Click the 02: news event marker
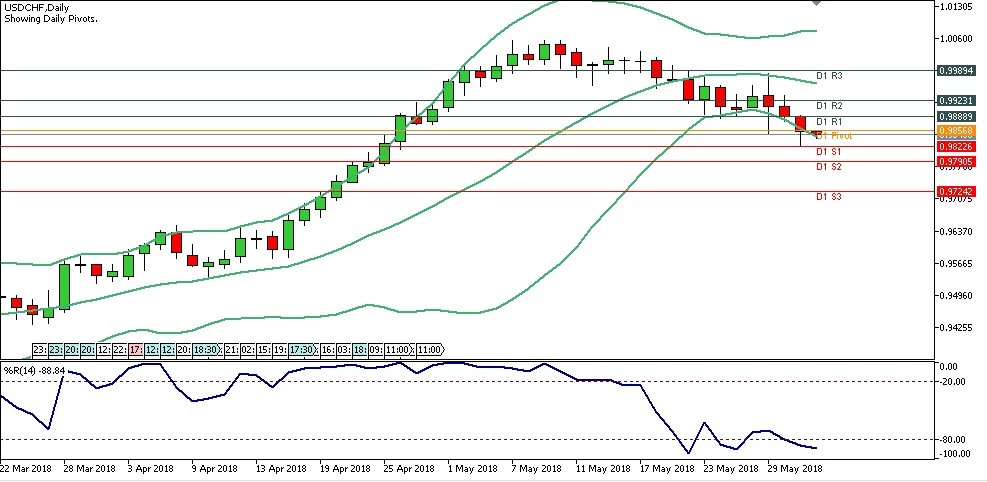This screenshot has height=482, width=987. coord(248,349)
